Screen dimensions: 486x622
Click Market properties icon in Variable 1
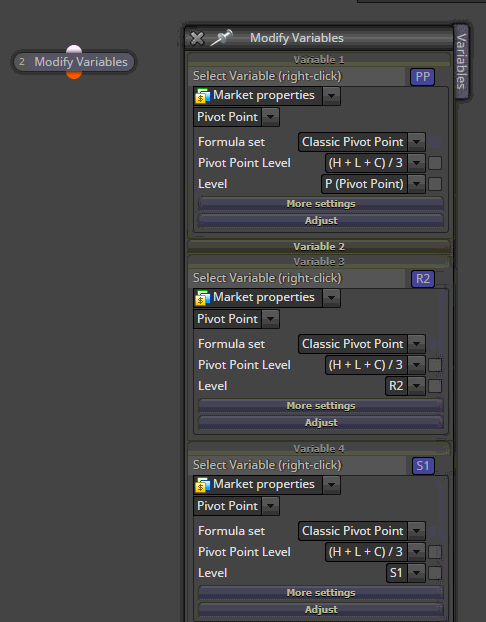click(x=203, y=96)
